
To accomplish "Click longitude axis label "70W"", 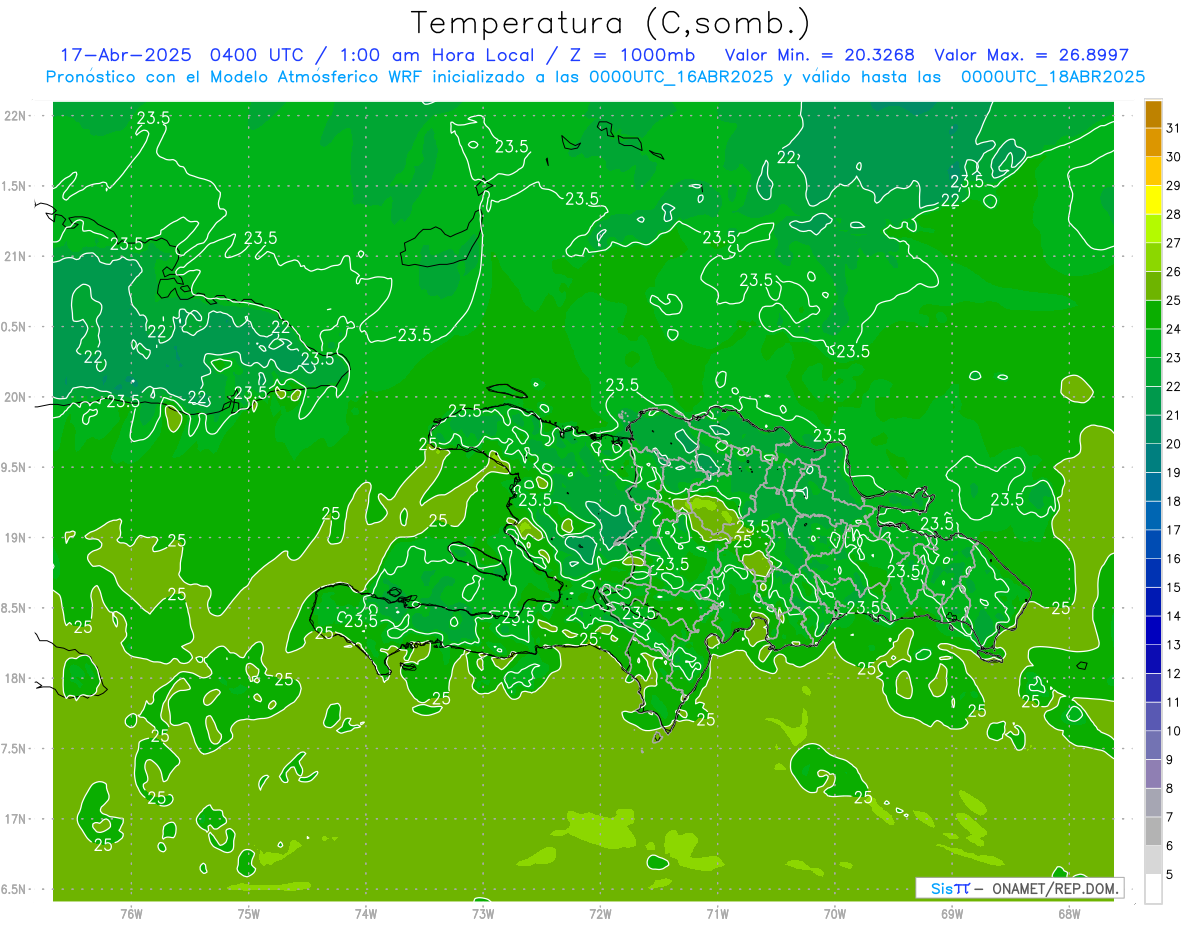I will click(x=835, y=914).
